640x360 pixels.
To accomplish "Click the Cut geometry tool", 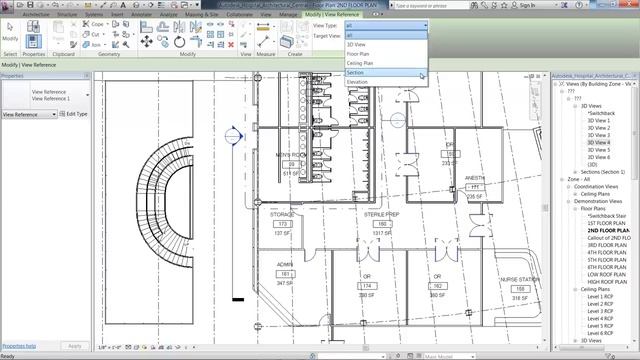I will coord(91,34).
